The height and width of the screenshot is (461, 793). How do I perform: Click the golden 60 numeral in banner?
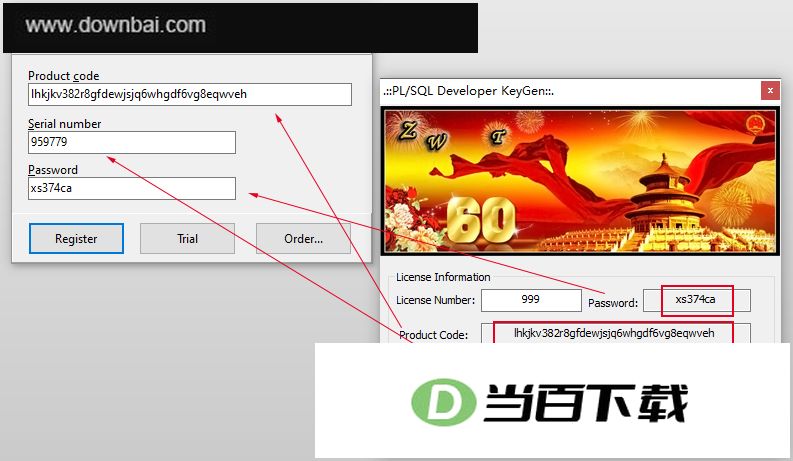coord(480,219)
